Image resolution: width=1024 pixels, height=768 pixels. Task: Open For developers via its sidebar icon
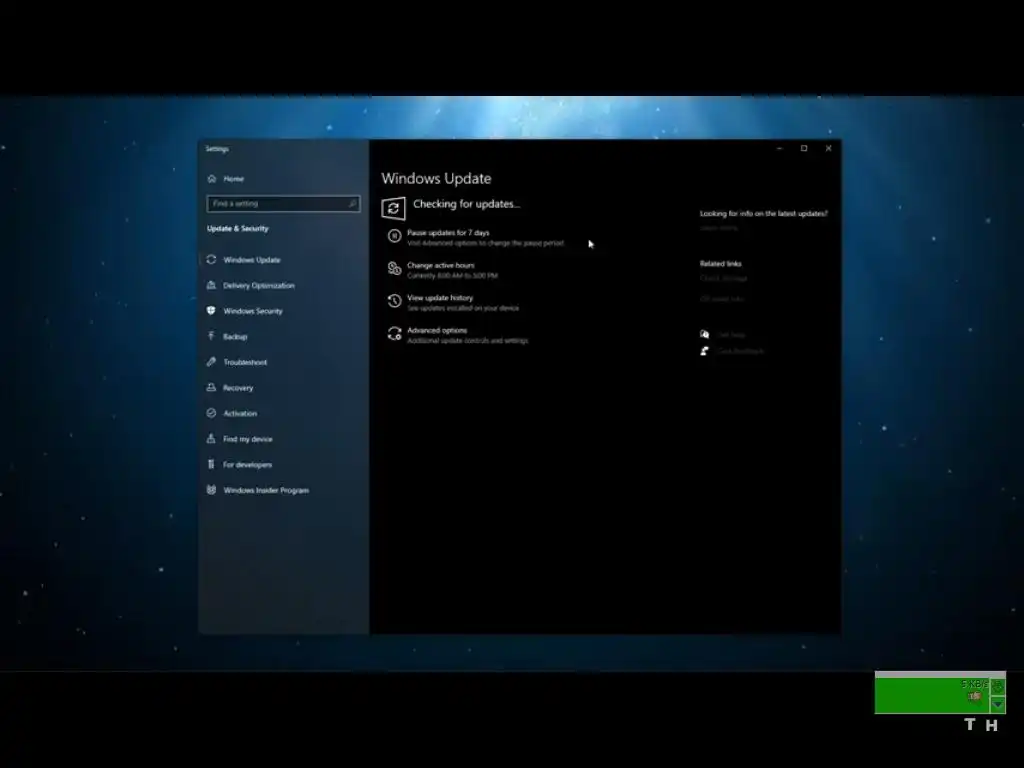pos(211,464)
